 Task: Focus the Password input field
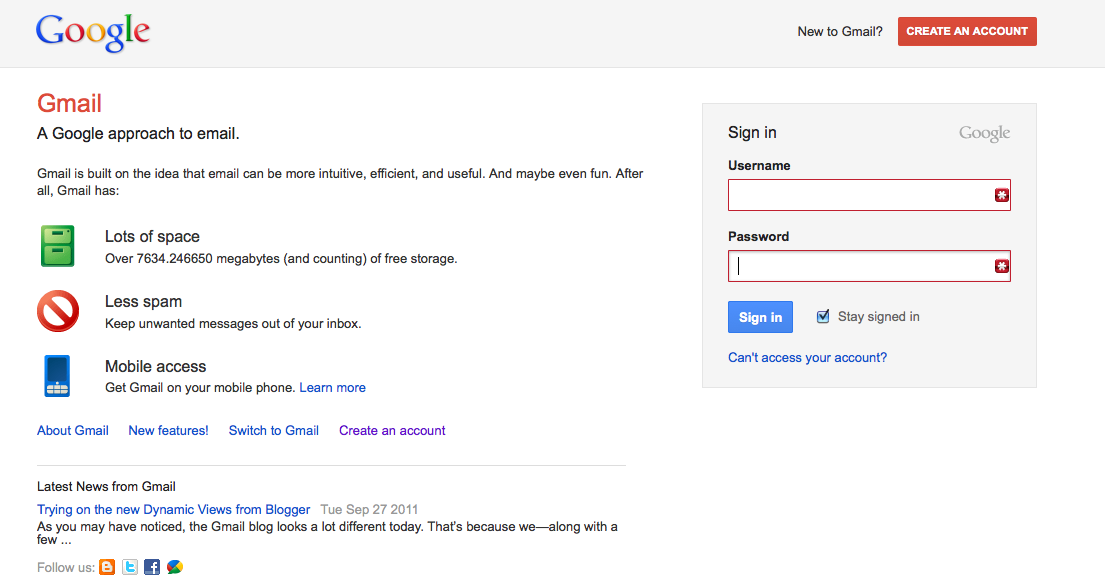pyautogui.click(x=869, y=266)
